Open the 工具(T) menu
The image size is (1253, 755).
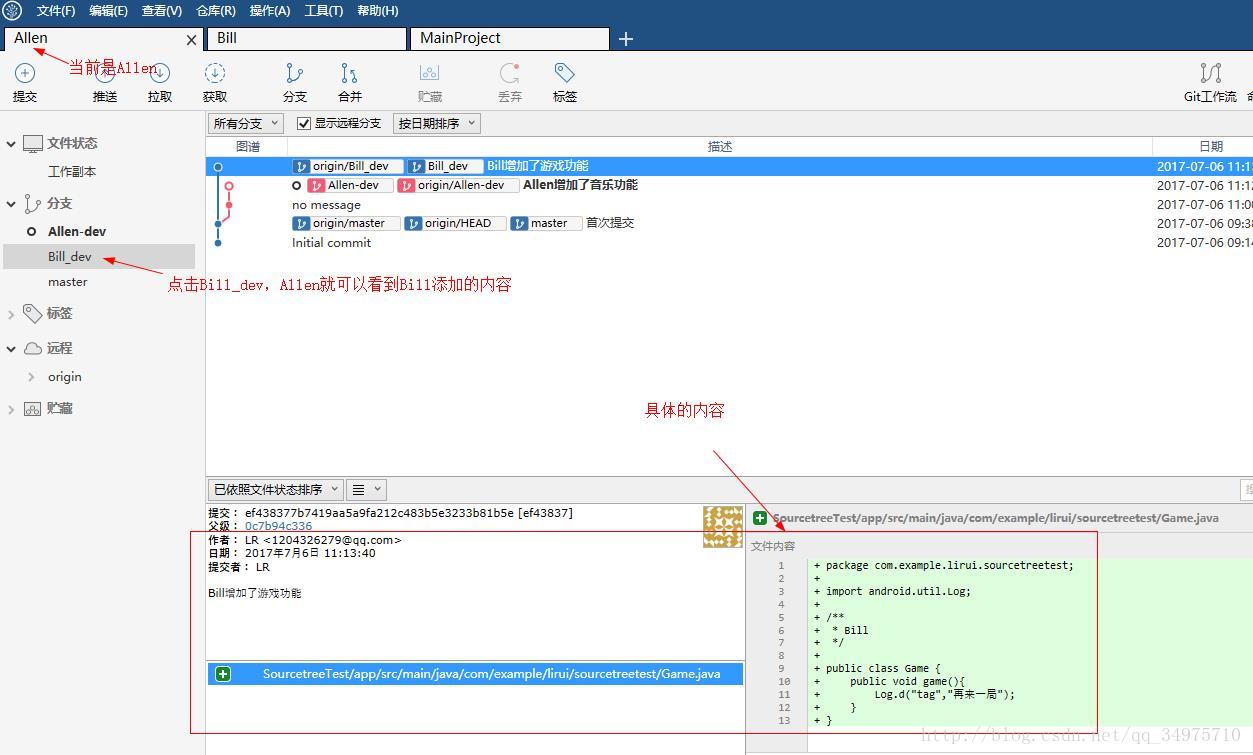323,11
